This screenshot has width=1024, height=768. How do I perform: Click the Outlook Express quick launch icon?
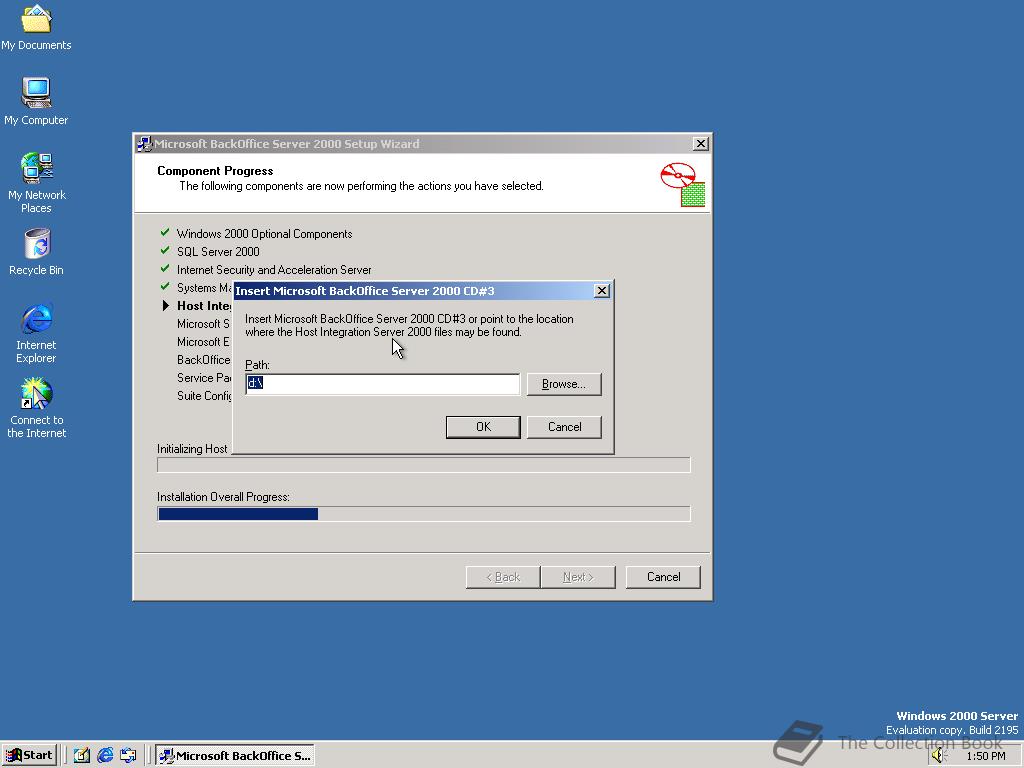click(x=128, y=756)
